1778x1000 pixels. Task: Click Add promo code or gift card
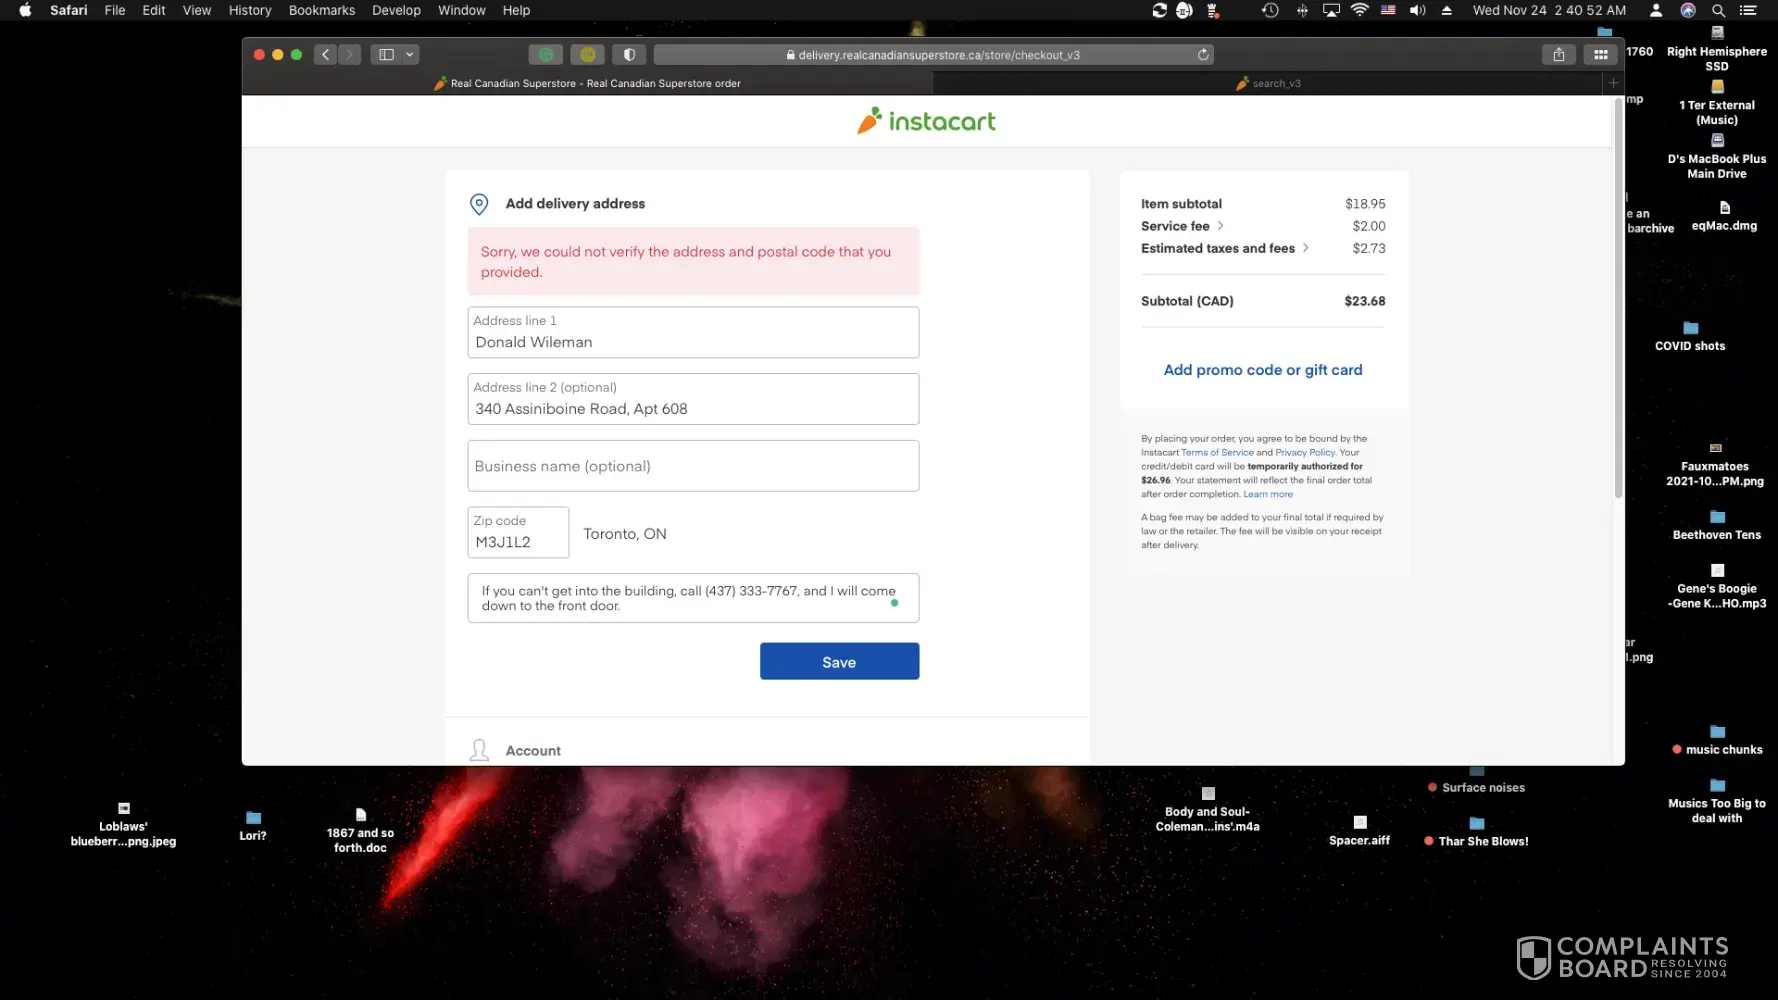(x=1262, y=370)
